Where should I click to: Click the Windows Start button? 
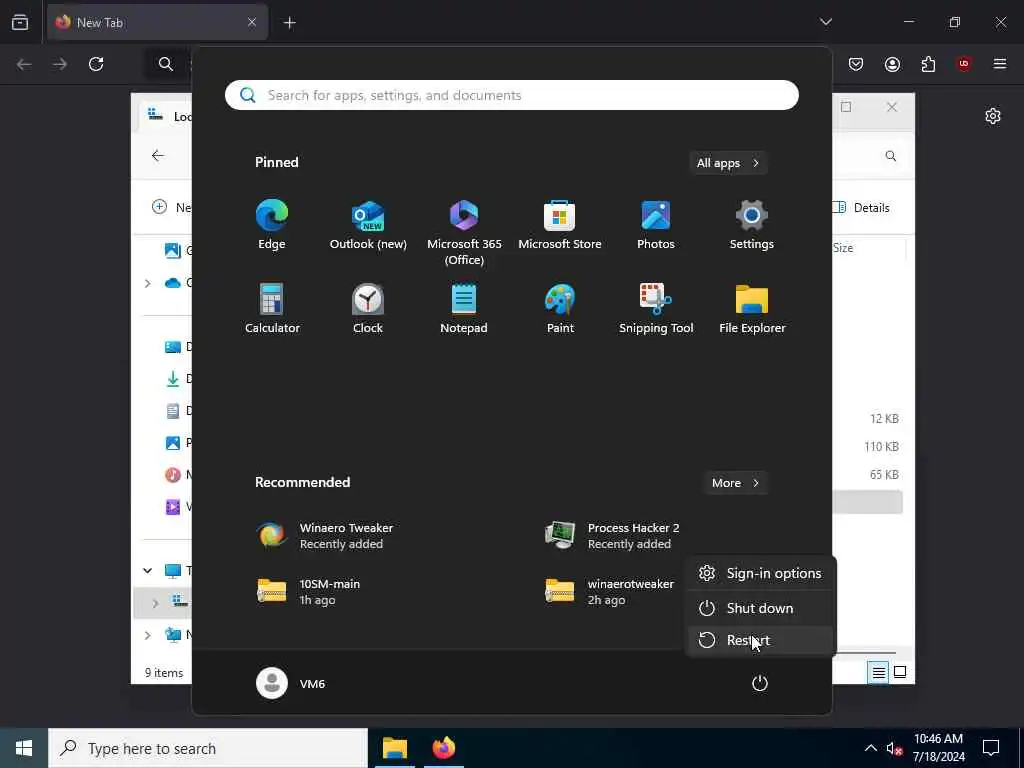point(24,748)
